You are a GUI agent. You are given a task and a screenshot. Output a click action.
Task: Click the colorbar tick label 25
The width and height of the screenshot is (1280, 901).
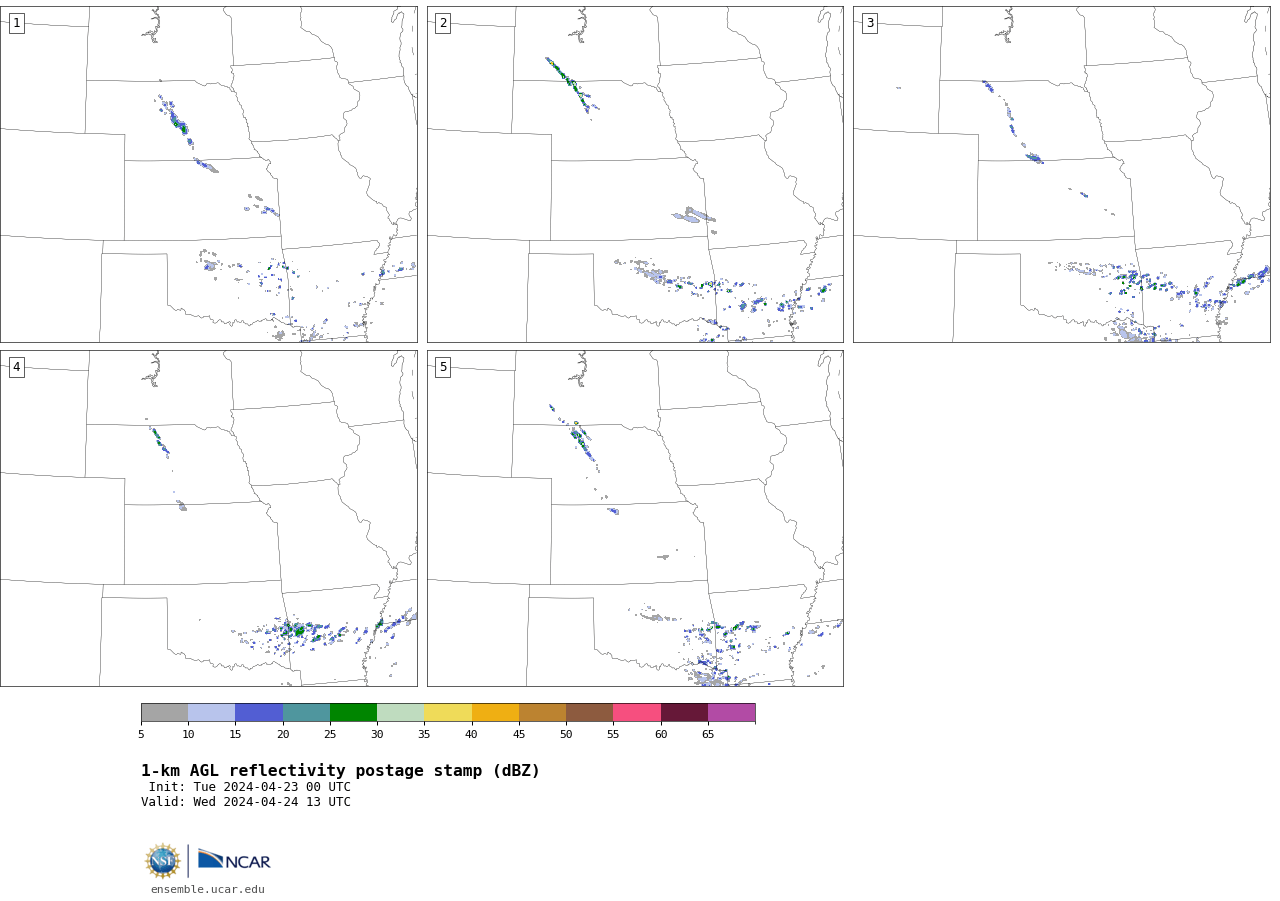pyautogui.click(x=330, y=735)
